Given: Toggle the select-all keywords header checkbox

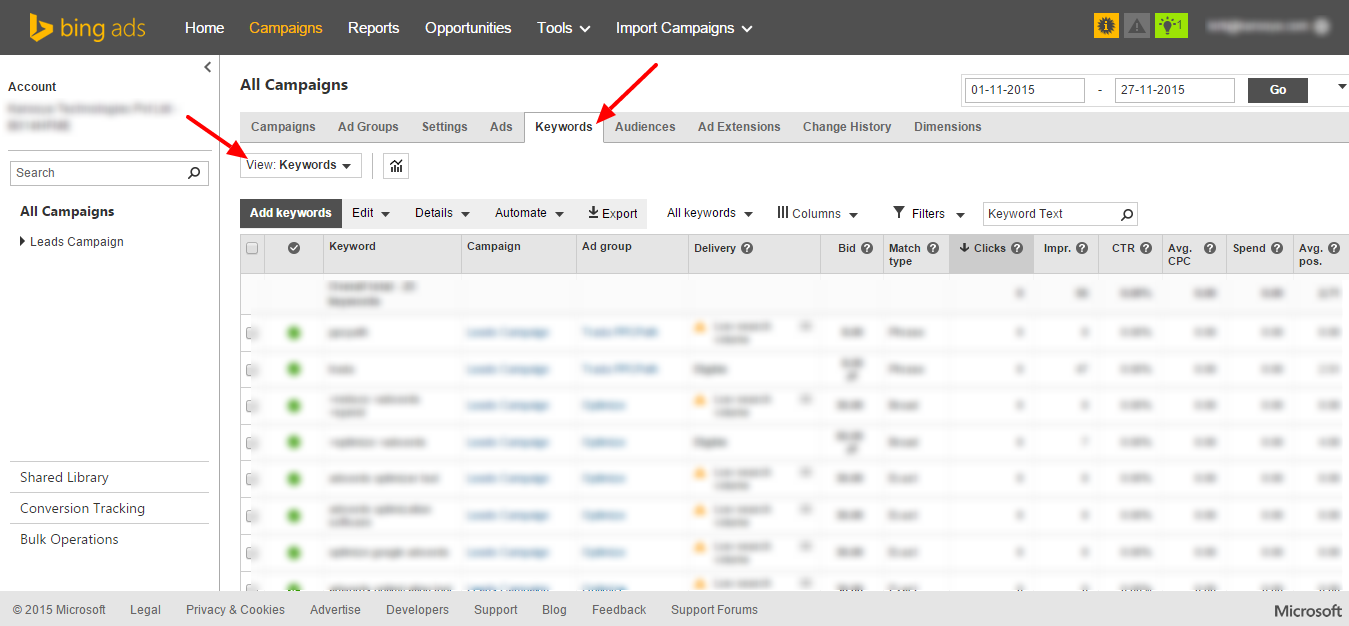Looking at the screenshot, I should click(252, 248).
